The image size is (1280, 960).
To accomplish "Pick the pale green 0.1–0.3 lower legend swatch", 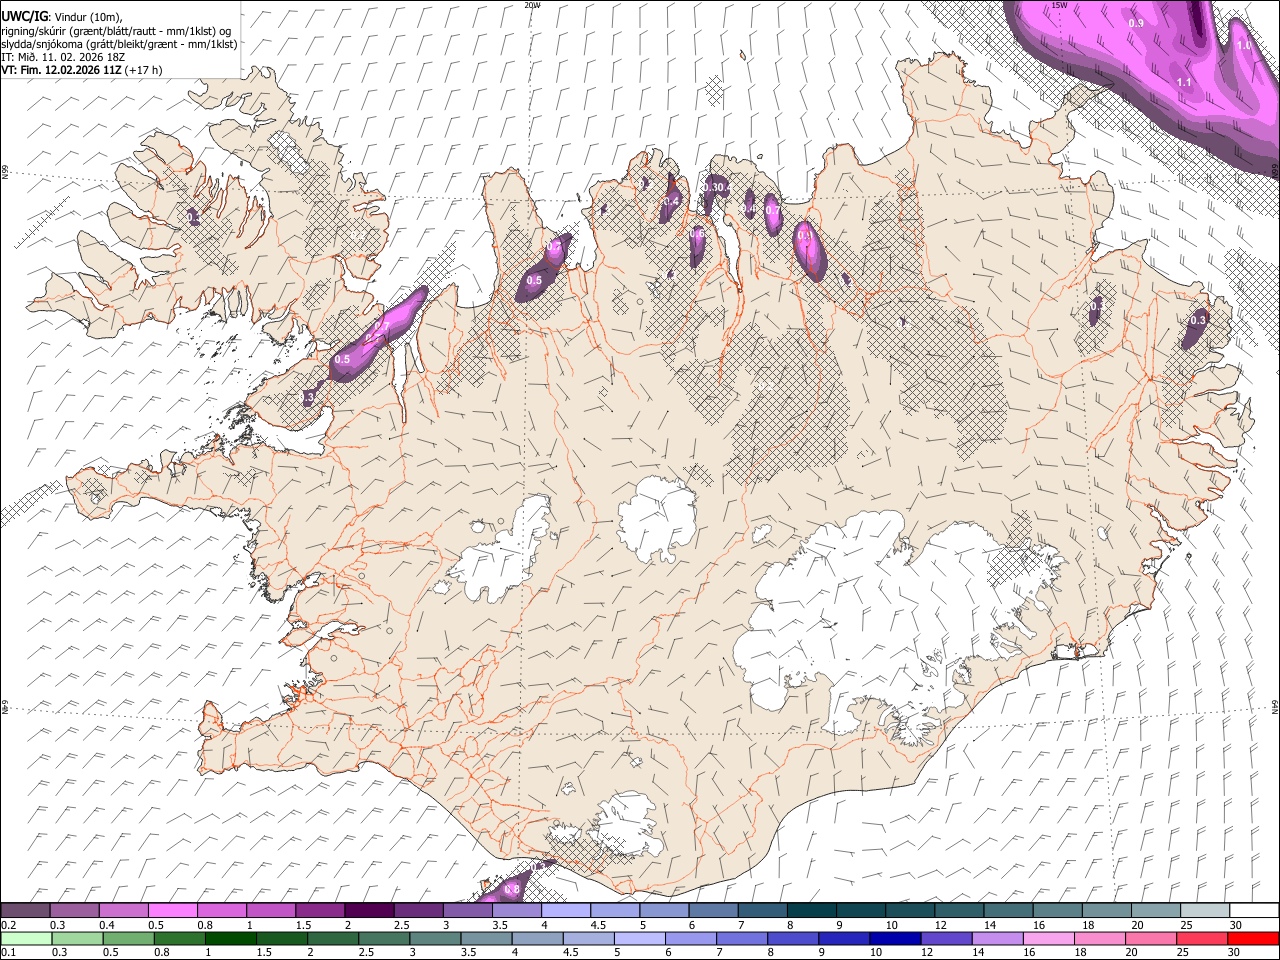I will tap(26, 939).
